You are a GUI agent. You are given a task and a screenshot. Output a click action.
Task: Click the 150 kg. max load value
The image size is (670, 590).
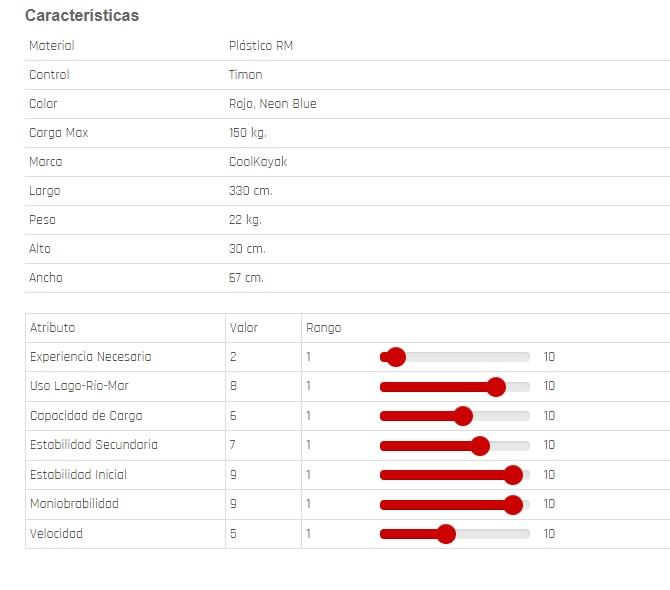[x=248, y=133]
